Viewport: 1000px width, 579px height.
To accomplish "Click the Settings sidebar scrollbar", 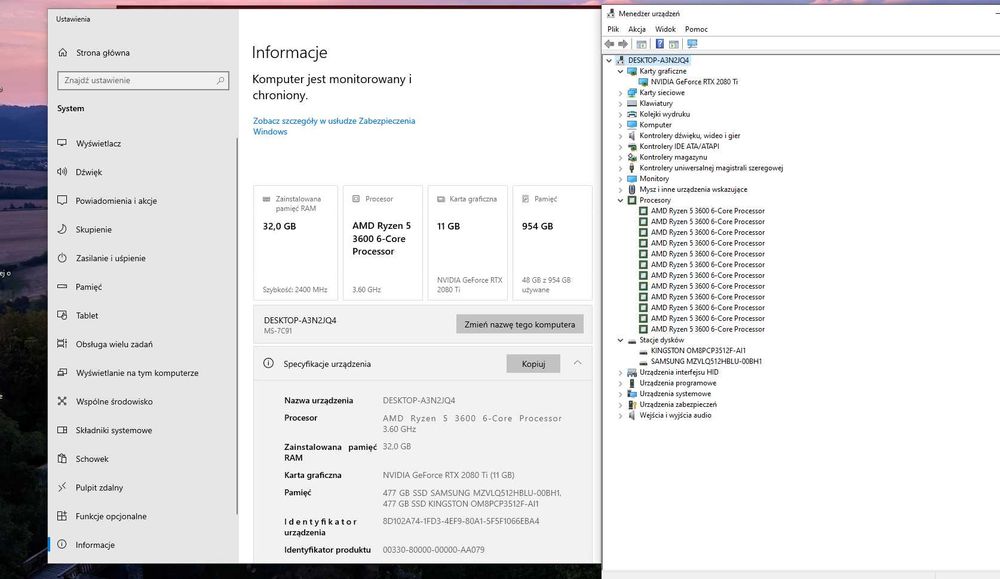I will tap(237, 325).
